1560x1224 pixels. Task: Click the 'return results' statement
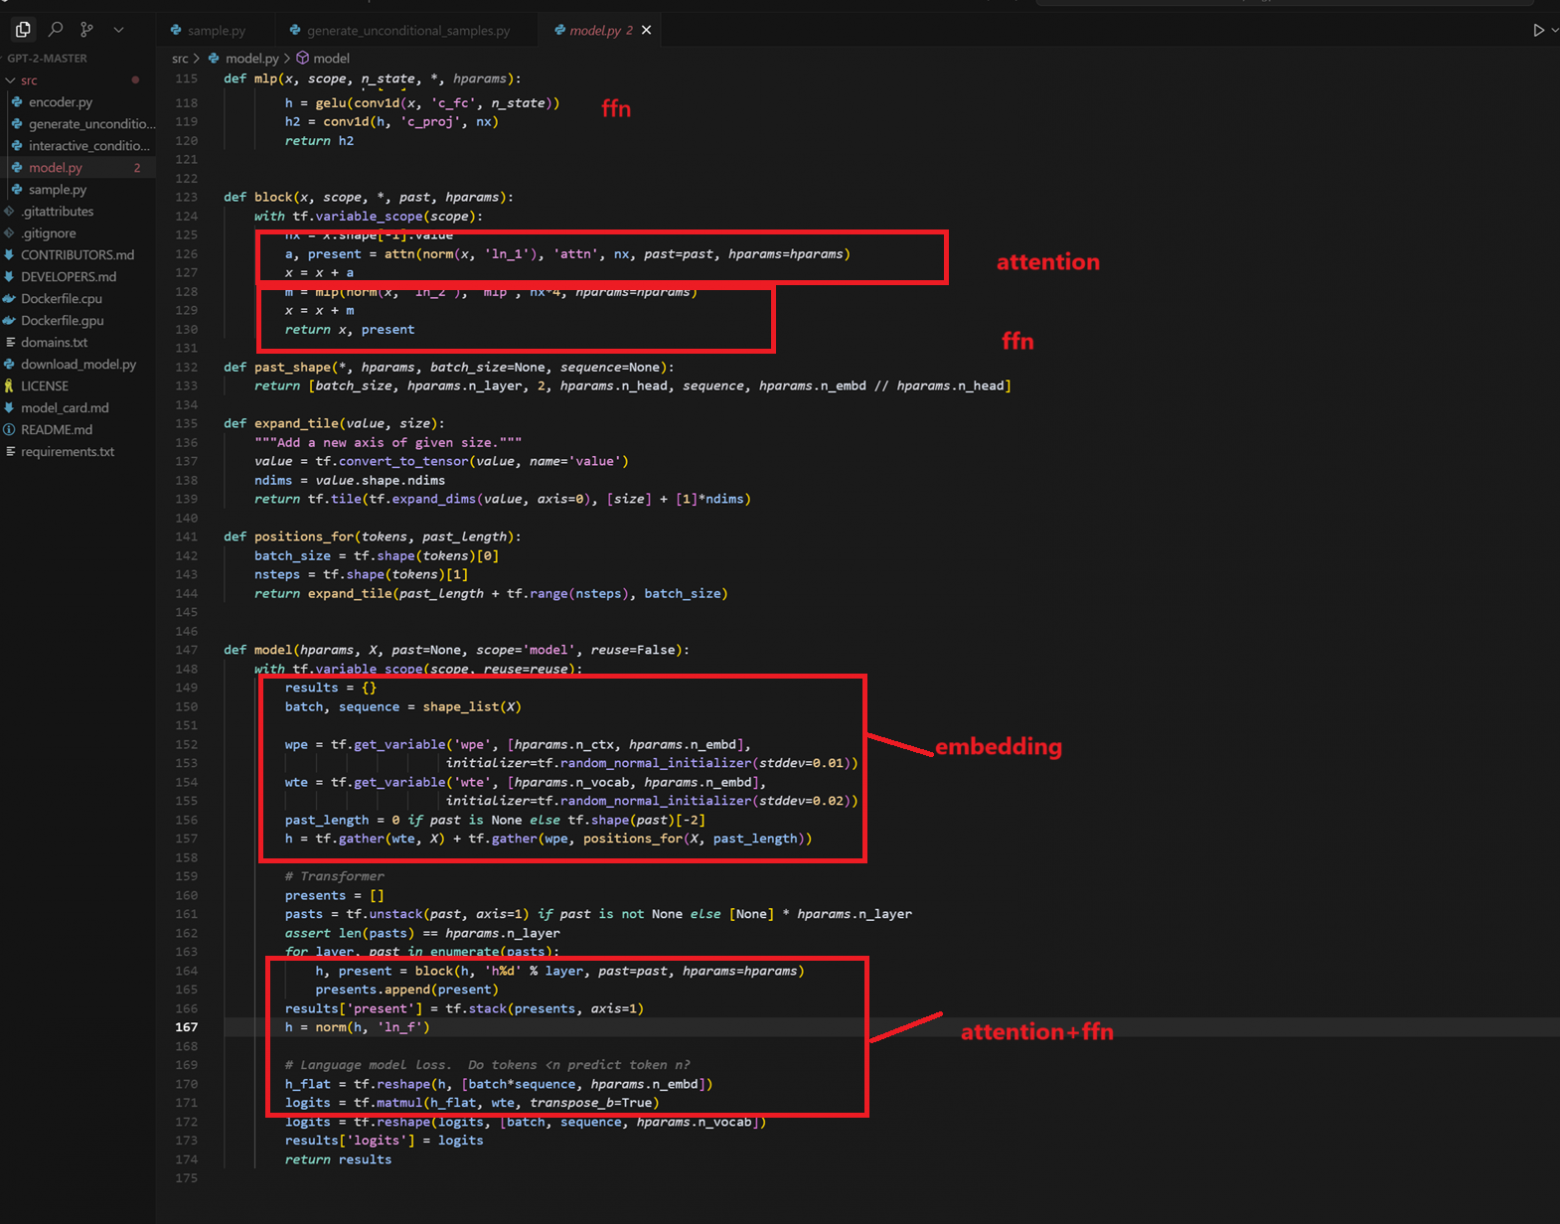[x=338, y=1159]
